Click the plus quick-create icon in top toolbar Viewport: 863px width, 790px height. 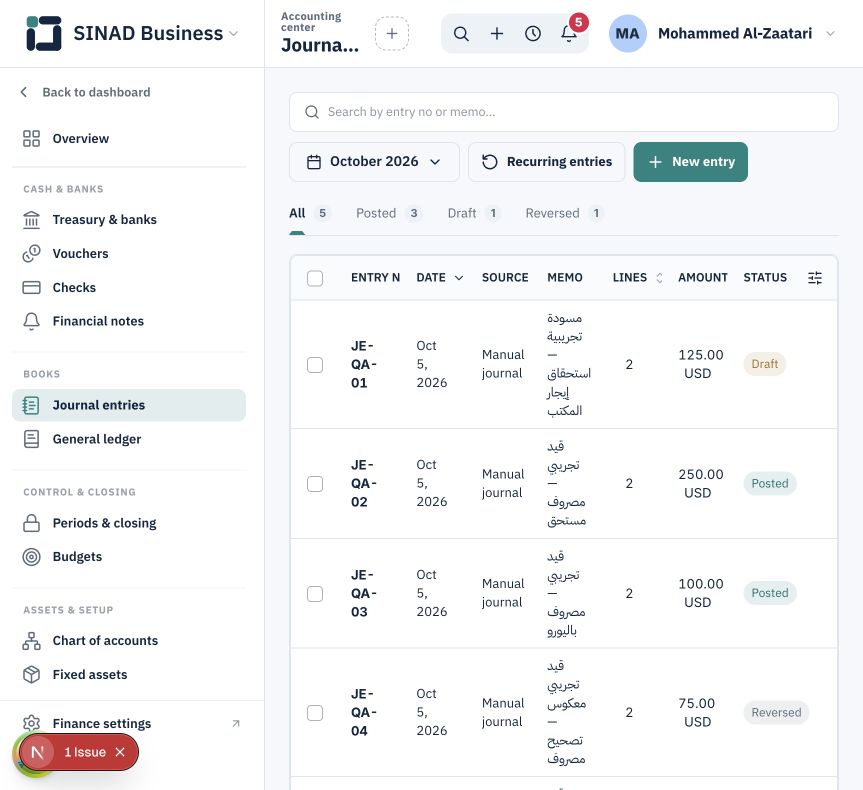[497, 34]
